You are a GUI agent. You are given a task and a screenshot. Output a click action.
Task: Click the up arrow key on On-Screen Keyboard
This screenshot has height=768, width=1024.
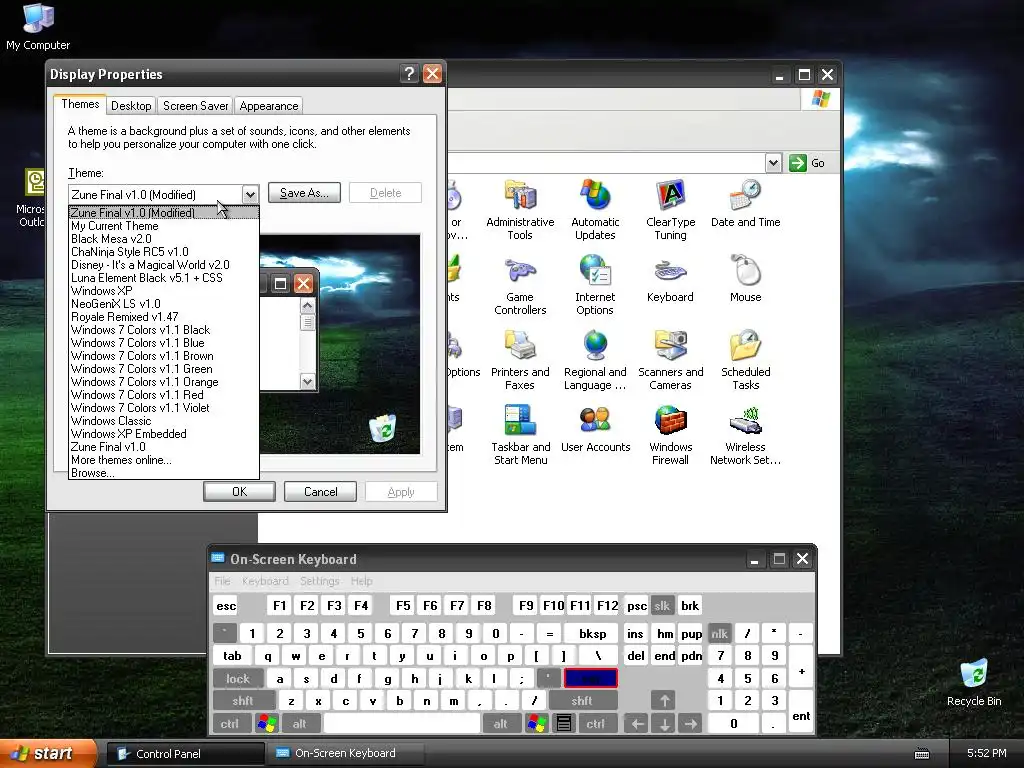coord(664,701)
